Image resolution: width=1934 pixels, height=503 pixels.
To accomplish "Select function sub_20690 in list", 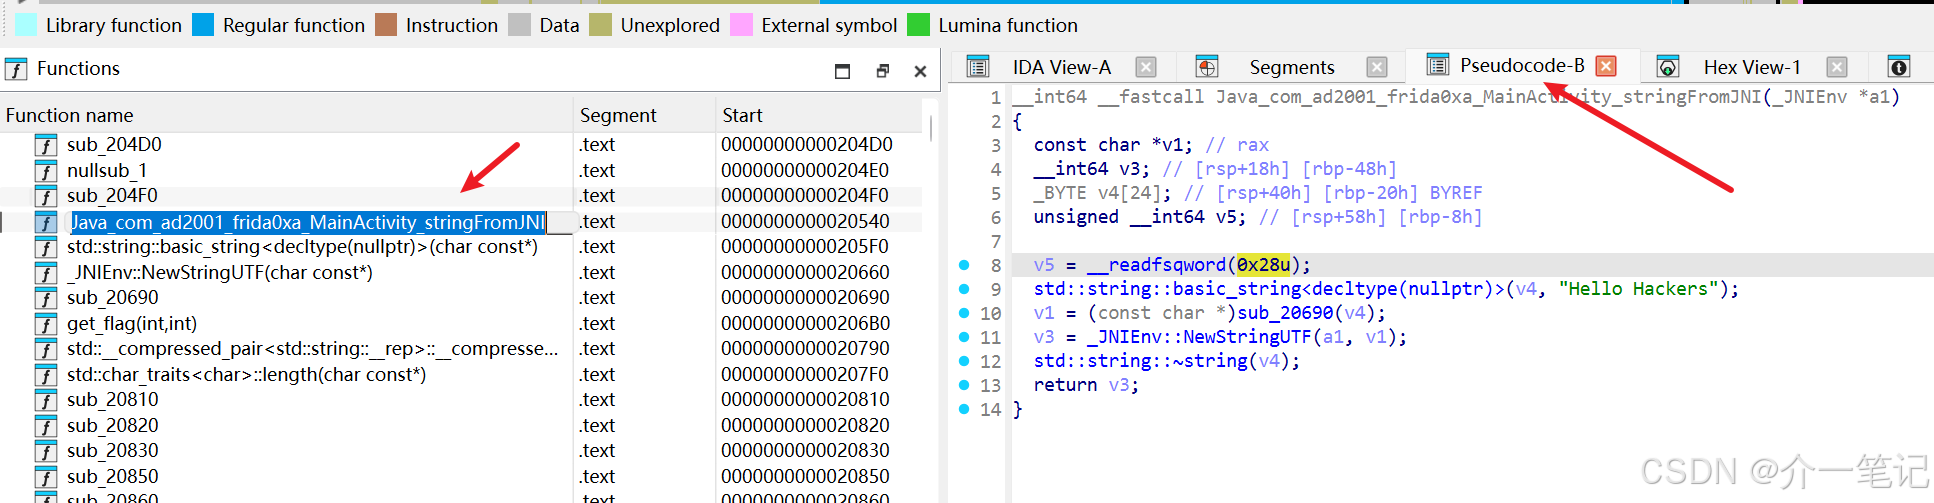I will (112, 297).
